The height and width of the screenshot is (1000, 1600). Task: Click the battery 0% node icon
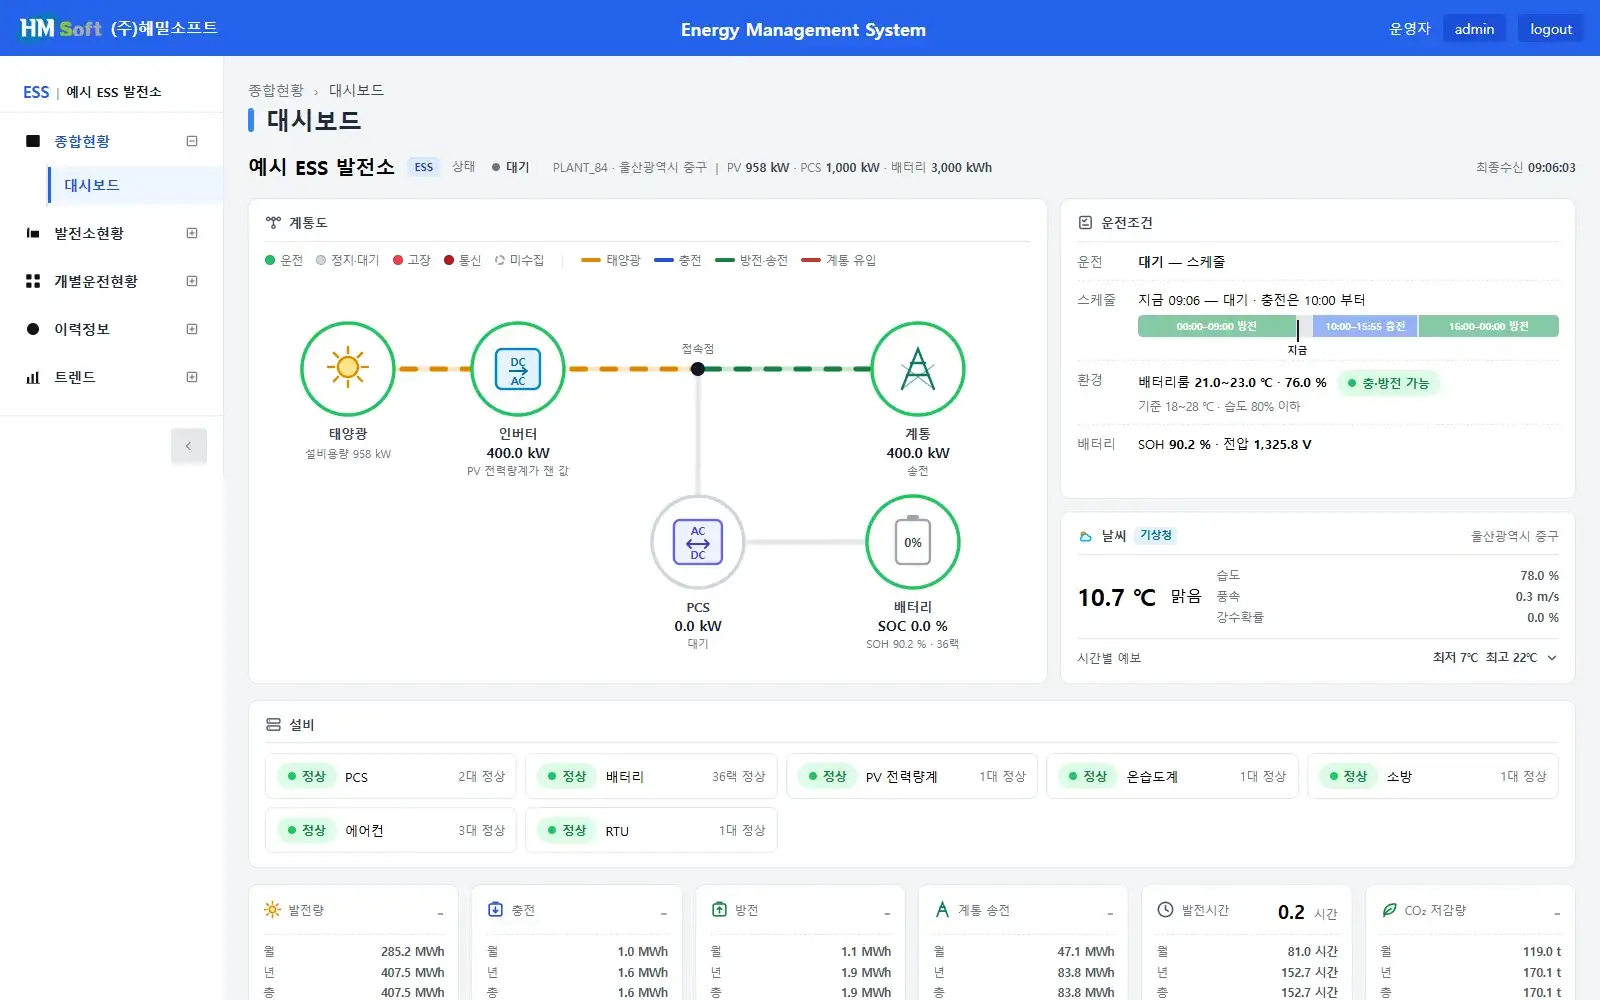tap(913, 542)
